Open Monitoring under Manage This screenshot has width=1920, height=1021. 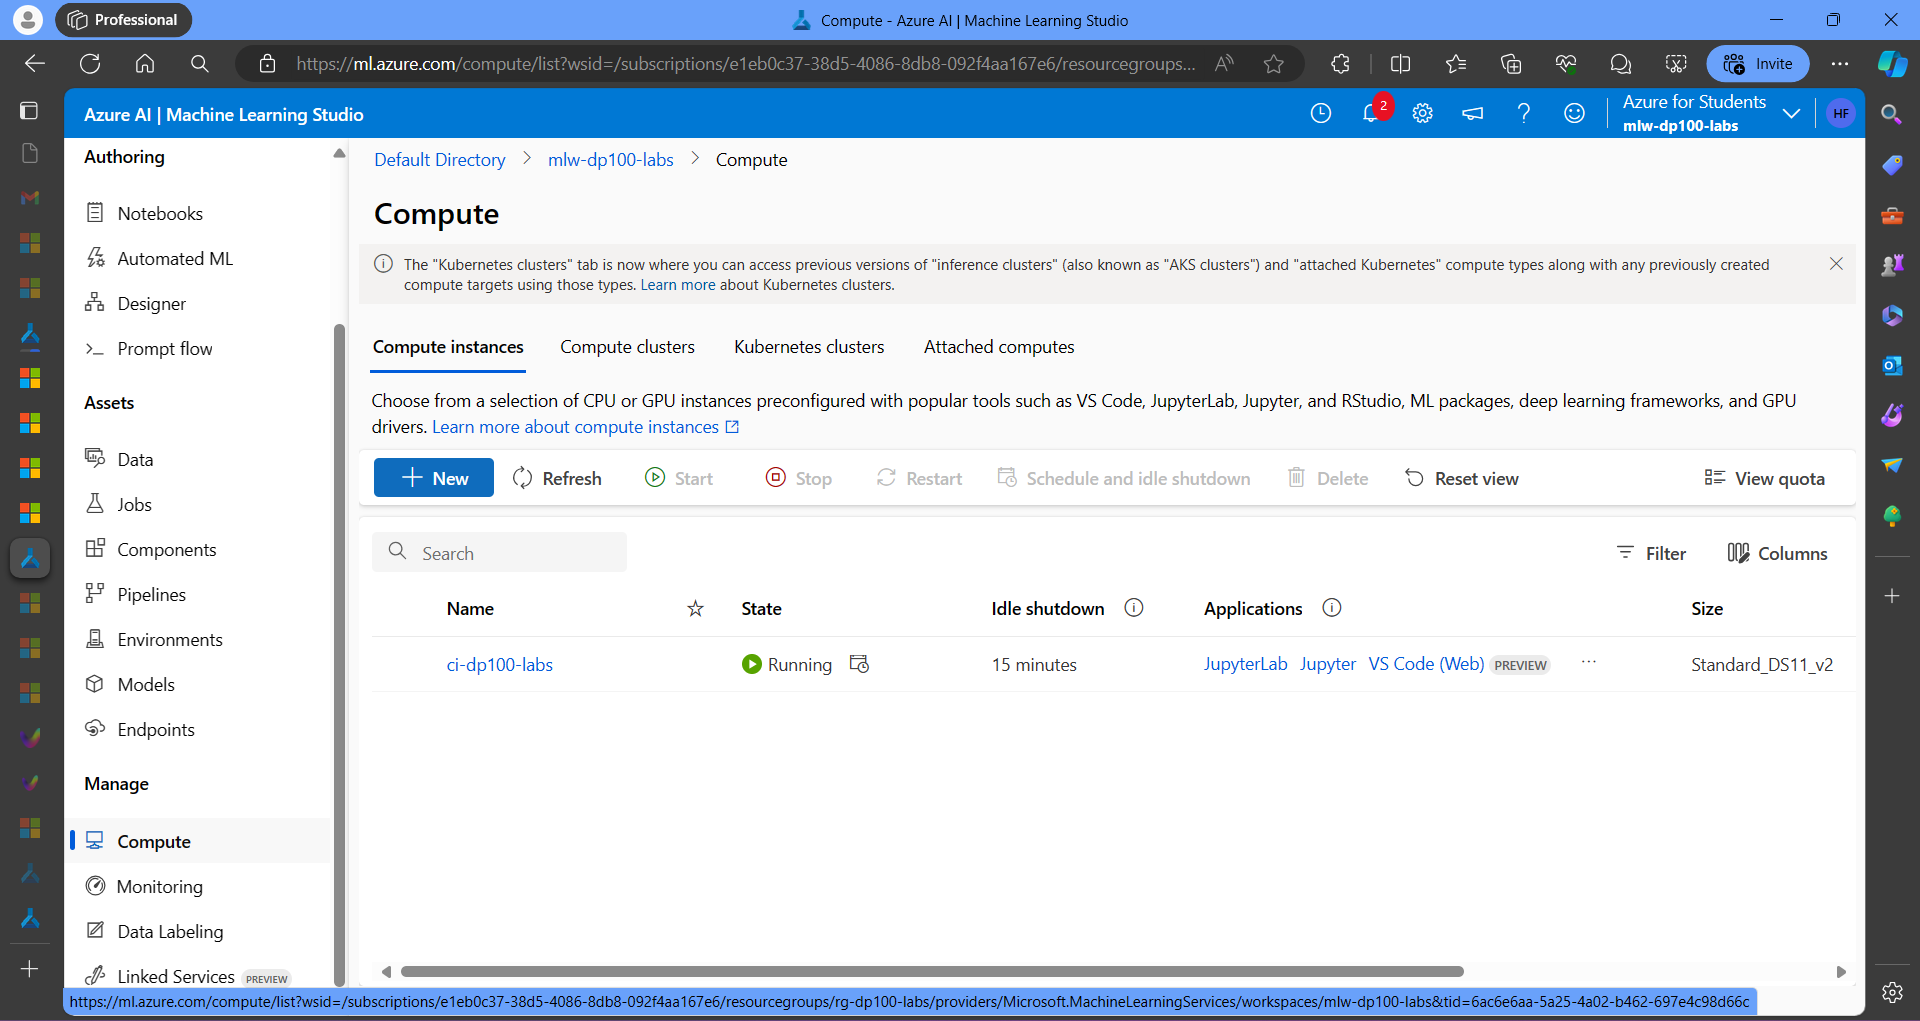(x=144, y=886)
